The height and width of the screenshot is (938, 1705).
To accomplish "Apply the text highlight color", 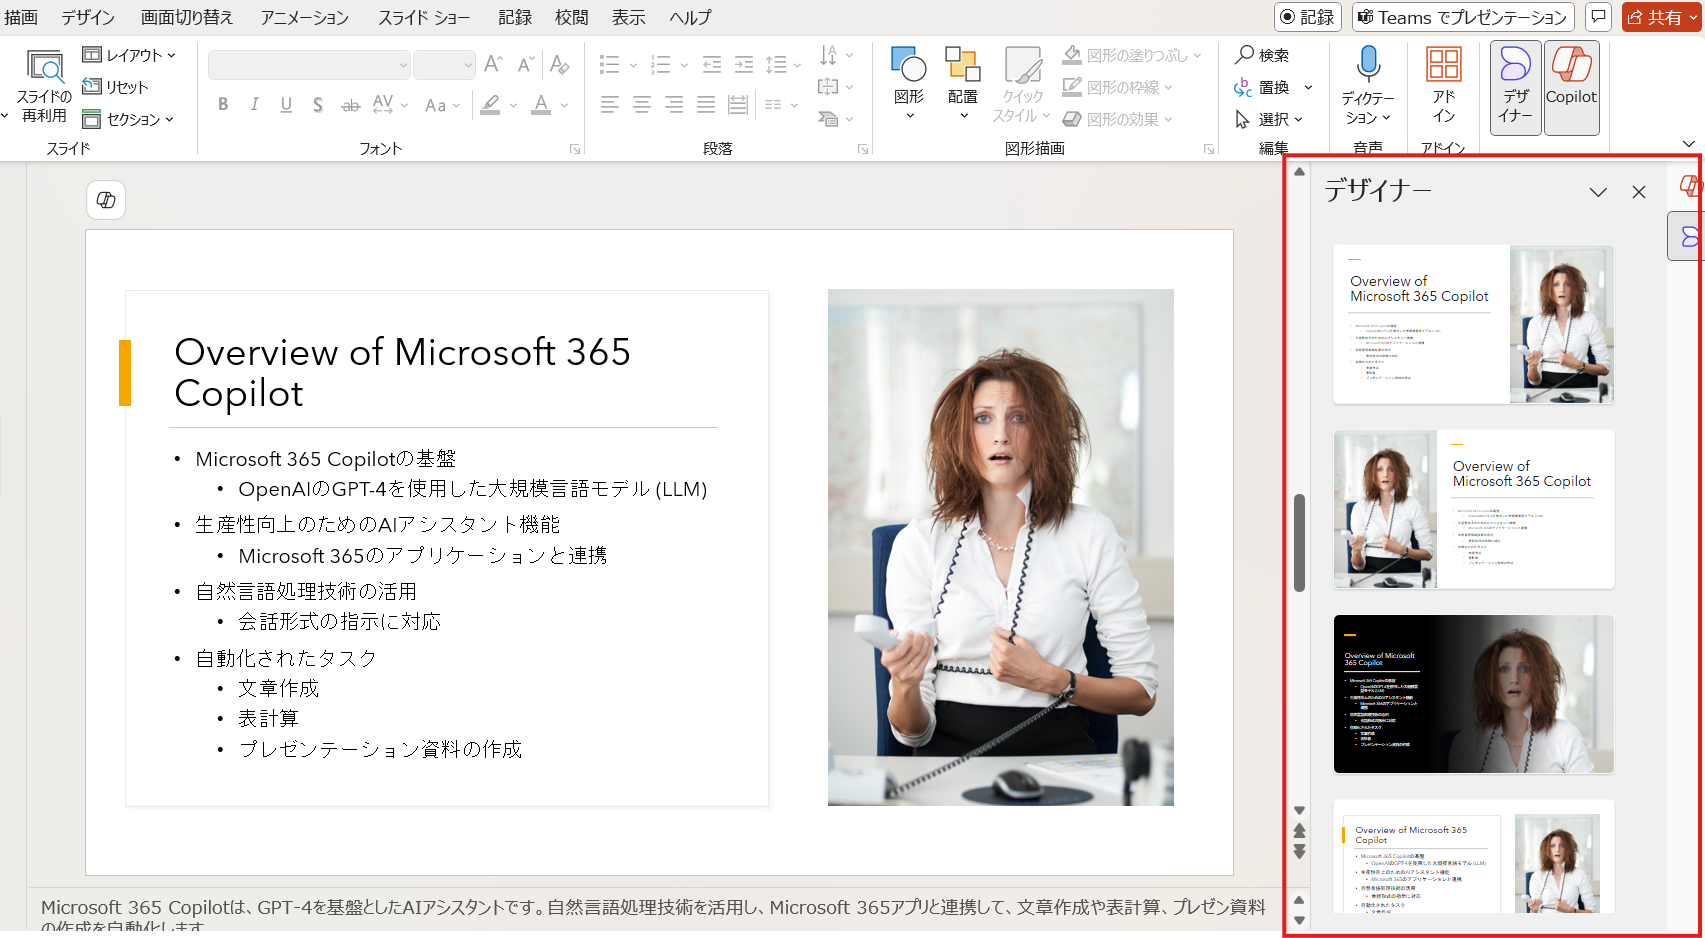I will [x=490, y=104].
